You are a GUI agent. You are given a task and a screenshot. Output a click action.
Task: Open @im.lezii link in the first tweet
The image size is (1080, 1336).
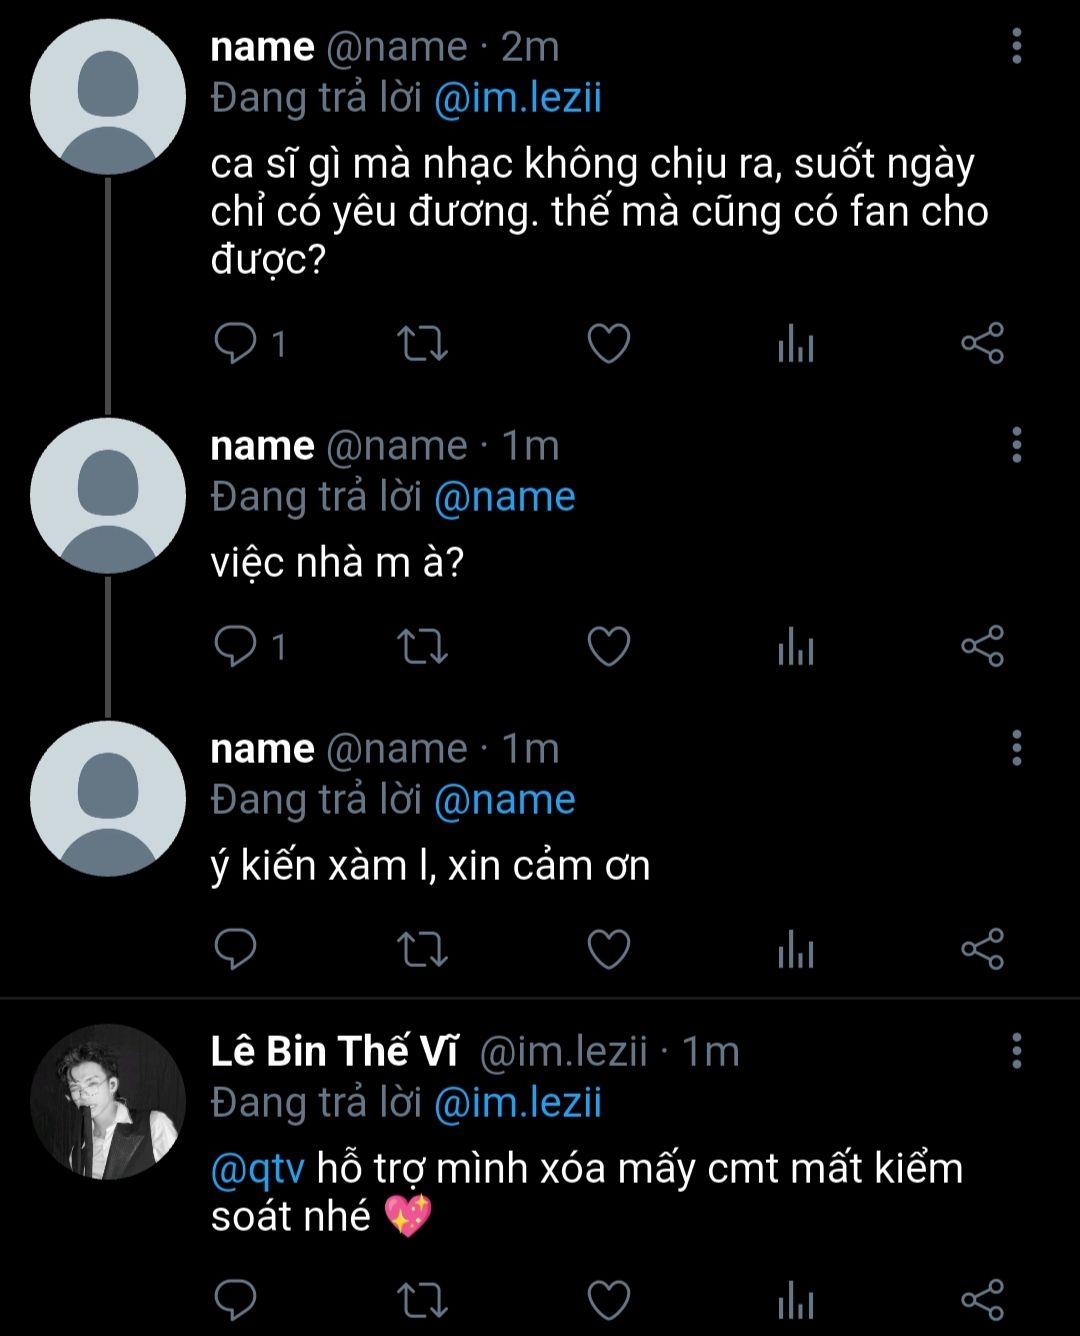pos(518,98)
